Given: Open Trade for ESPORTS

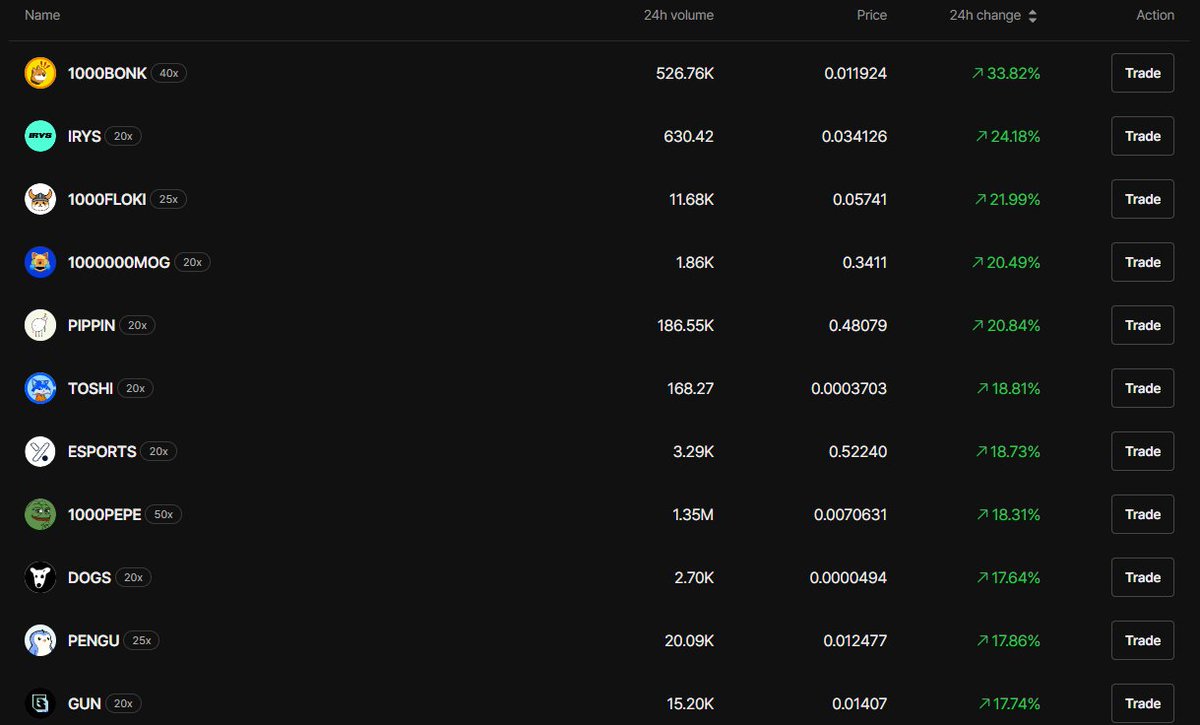Looking at the screenshot, I should (1143, 451).
